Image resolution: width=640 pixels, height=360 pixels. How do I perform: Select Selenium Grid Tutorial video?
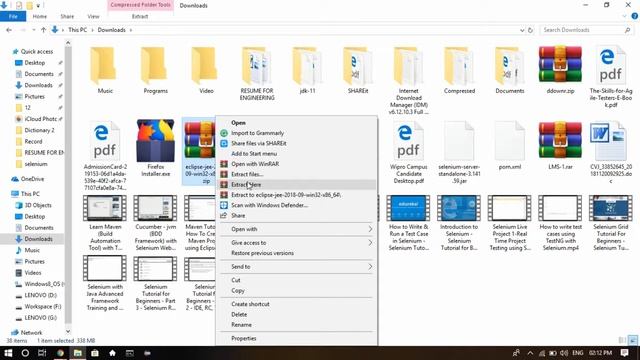[x=611, y=208]
